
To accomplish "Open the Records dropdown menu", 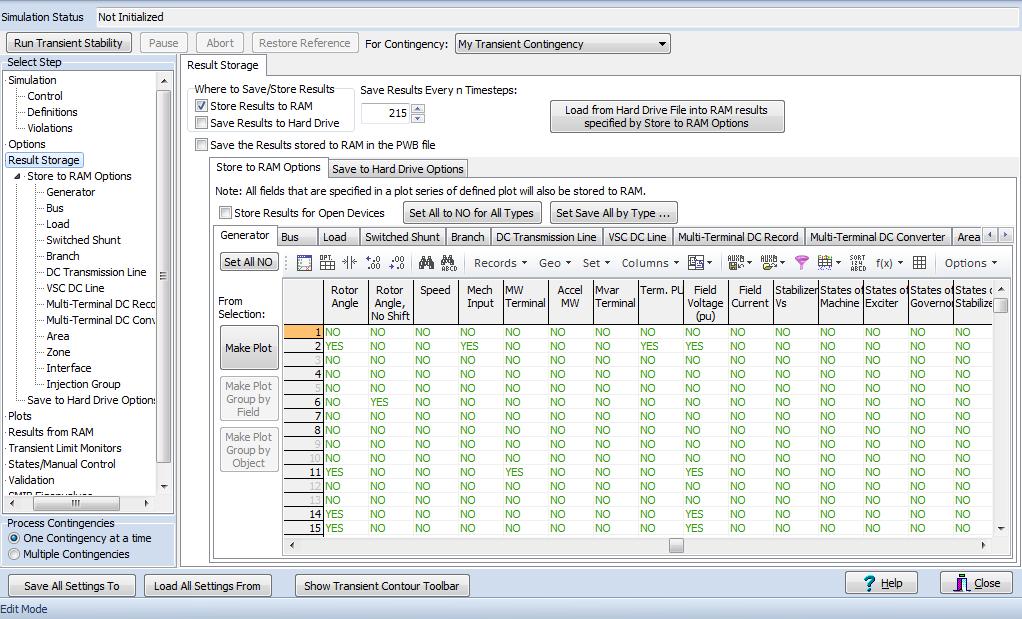I will (x=500, y=263).
